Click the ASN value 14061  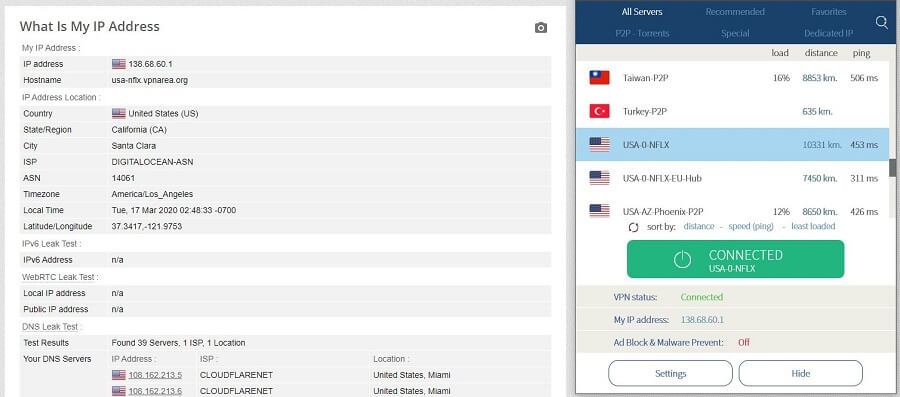pos(123,178)
